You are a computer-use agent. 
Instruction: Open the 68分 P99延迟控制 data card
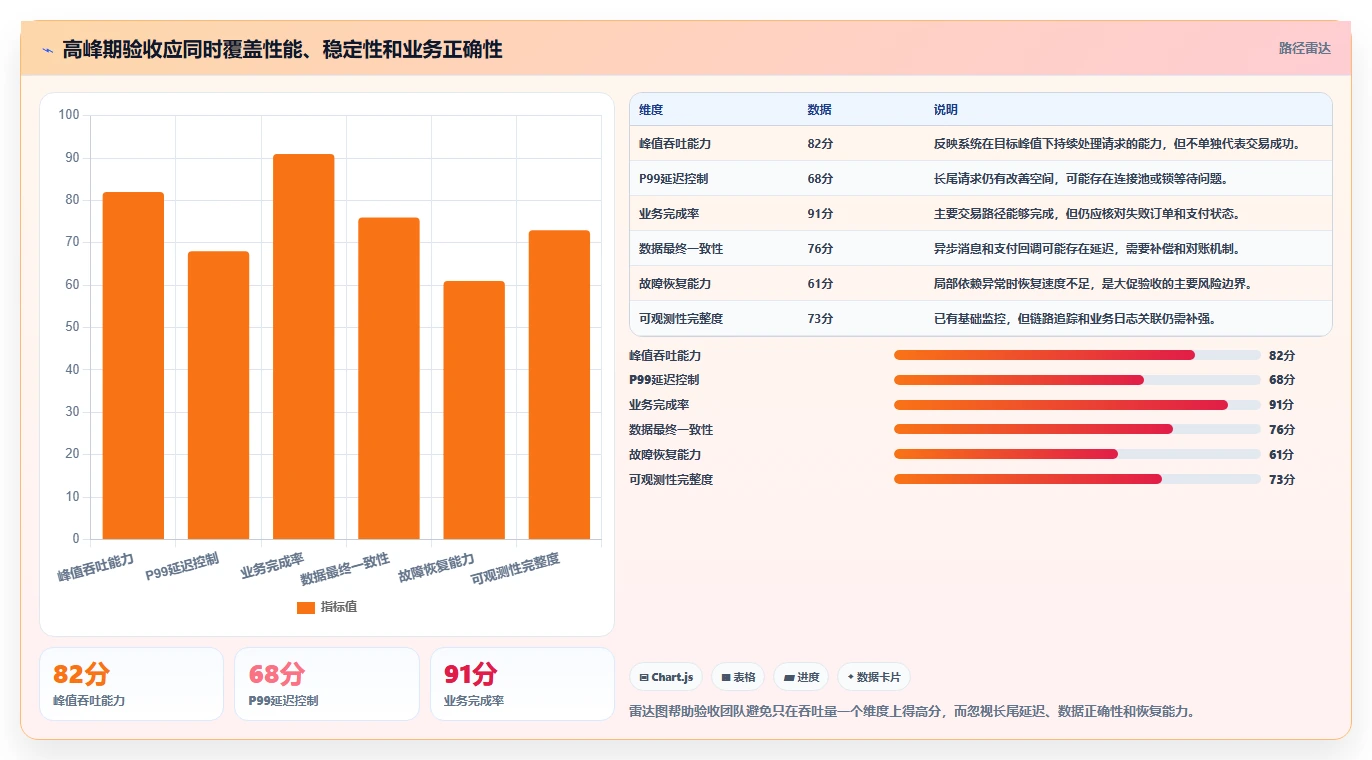pos(326,684)
